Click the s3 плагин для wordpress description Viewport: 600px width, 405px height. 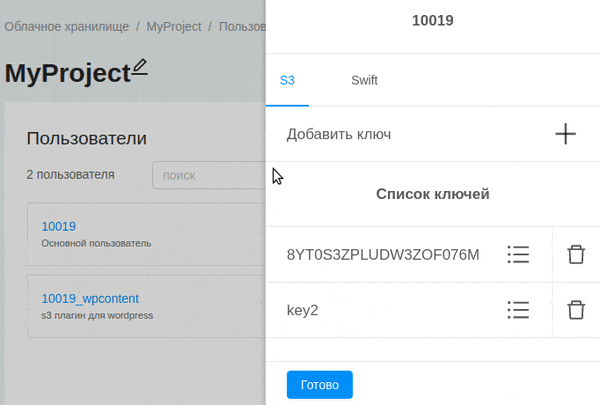pos(97,315)
